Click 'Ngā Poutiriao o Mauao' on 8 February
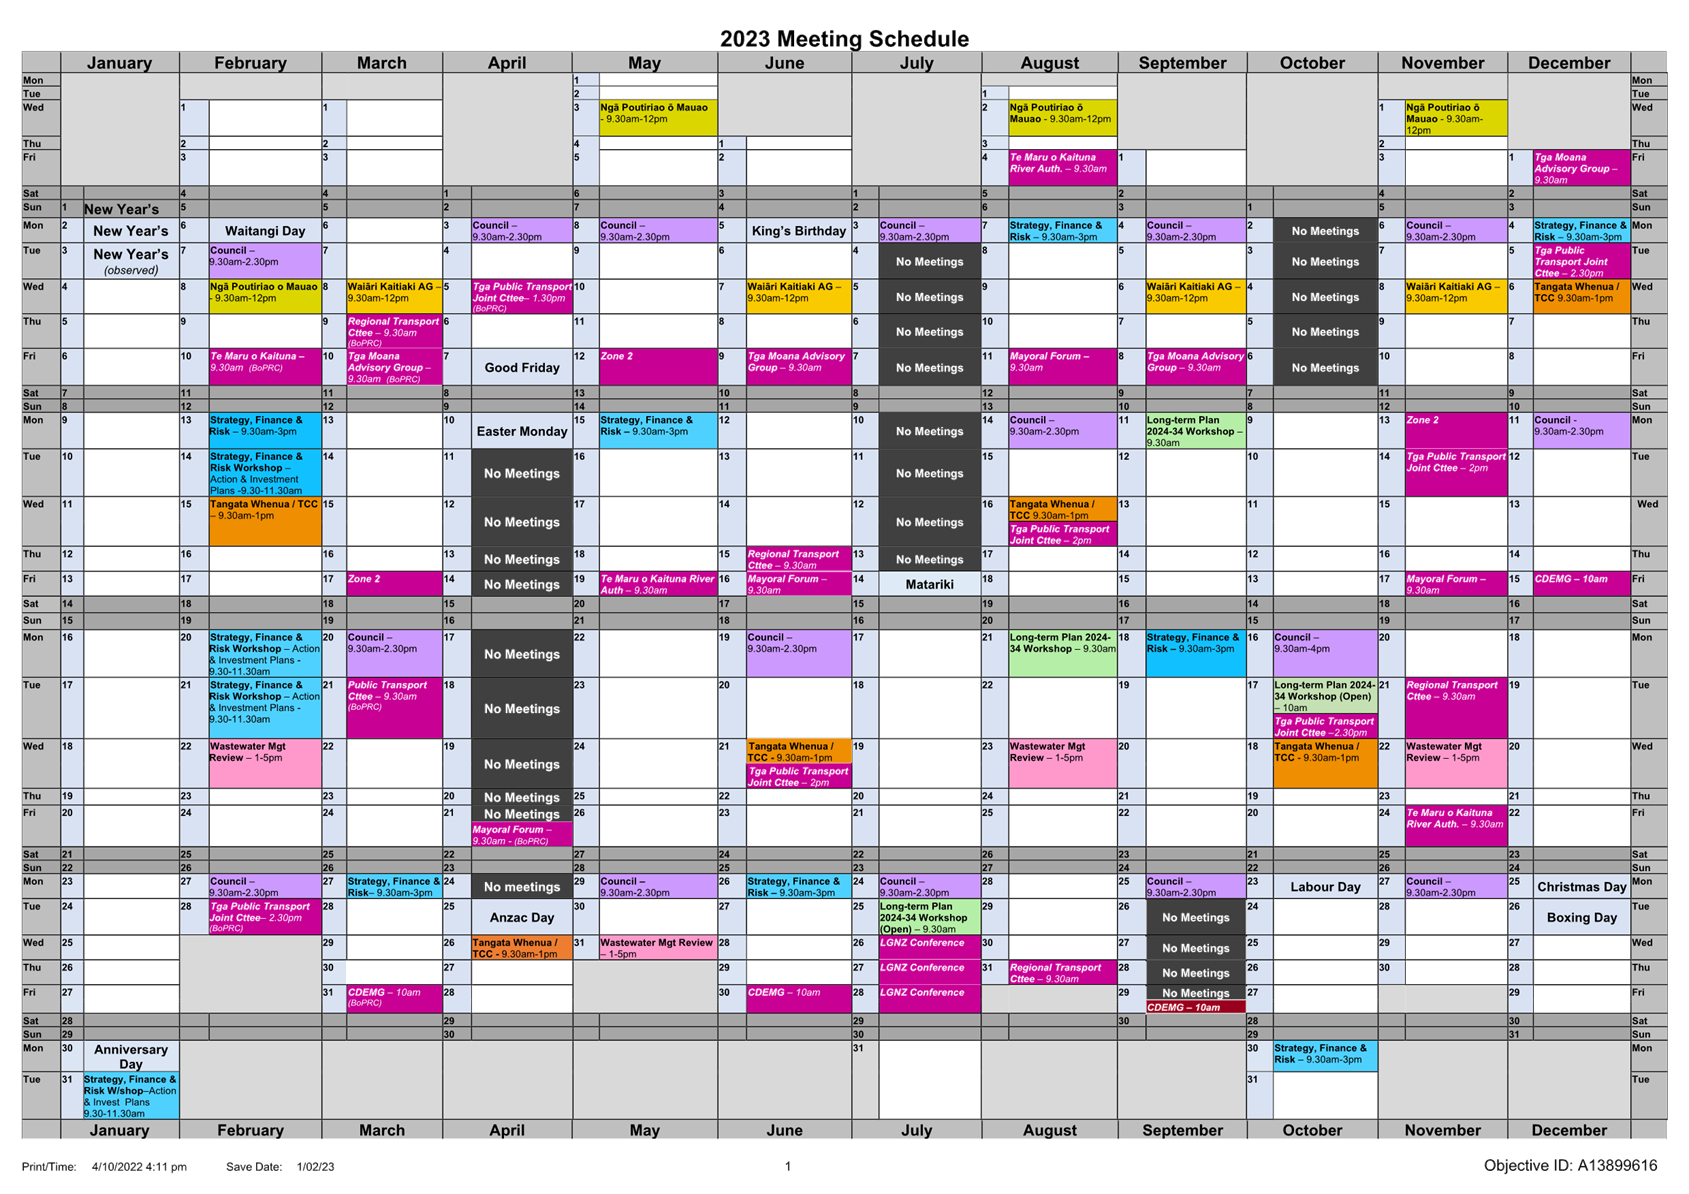Screen dimensions: 1689x1194 point(265,297)
